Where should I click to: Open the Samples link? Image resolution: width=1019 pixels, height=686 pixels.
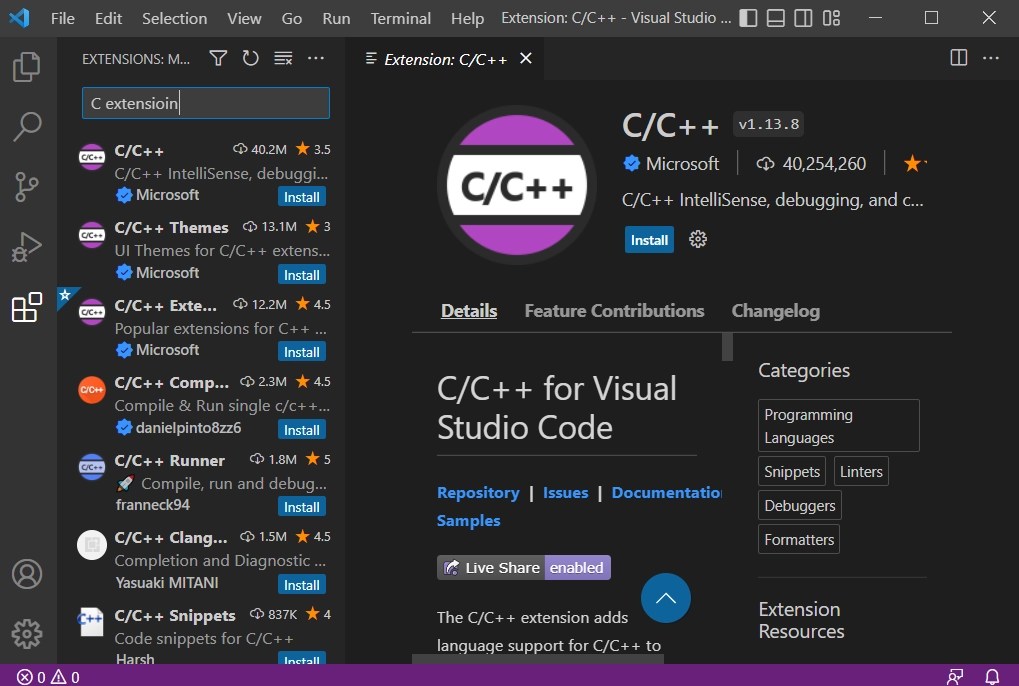[469, 520]
